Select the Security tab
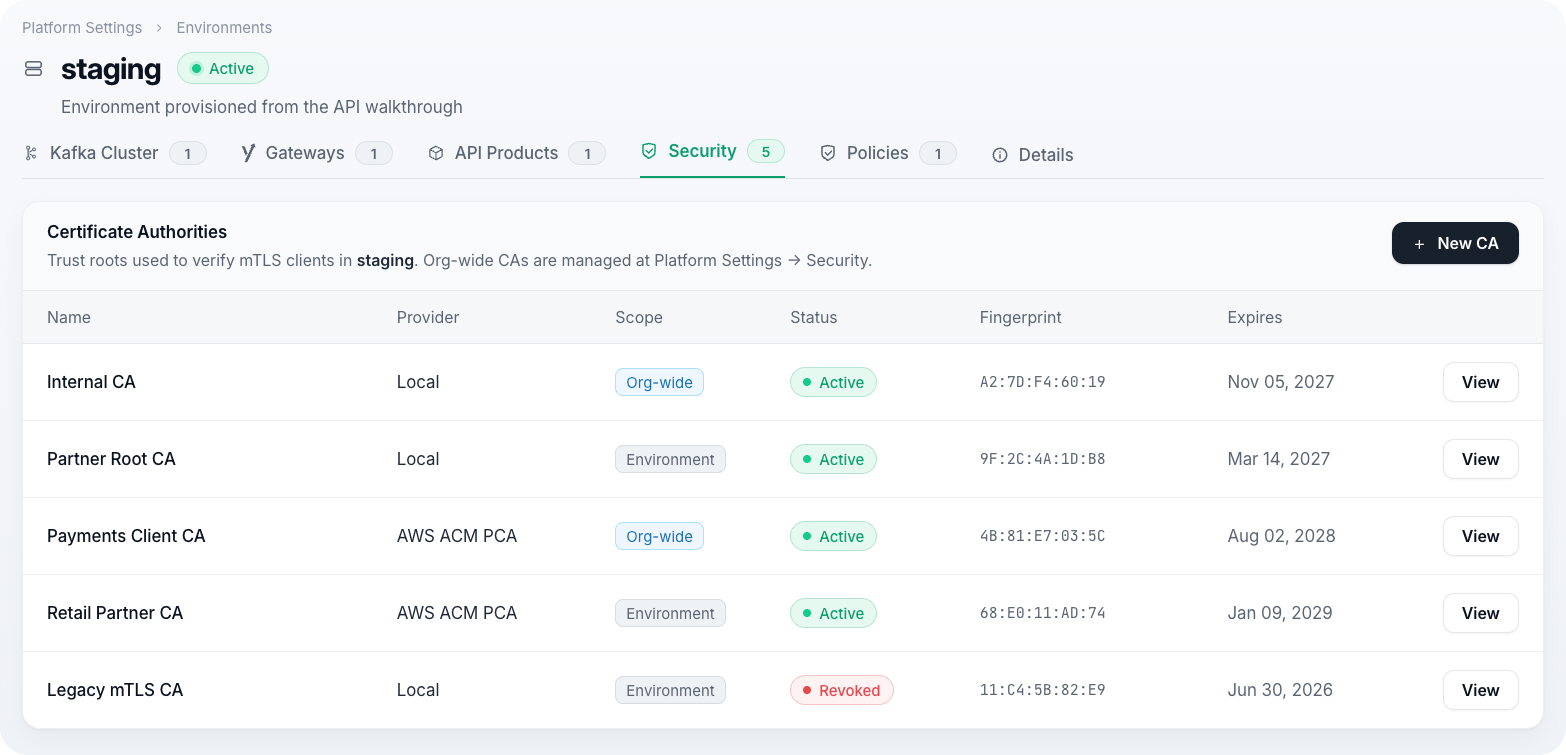 [x=712, y=151]
